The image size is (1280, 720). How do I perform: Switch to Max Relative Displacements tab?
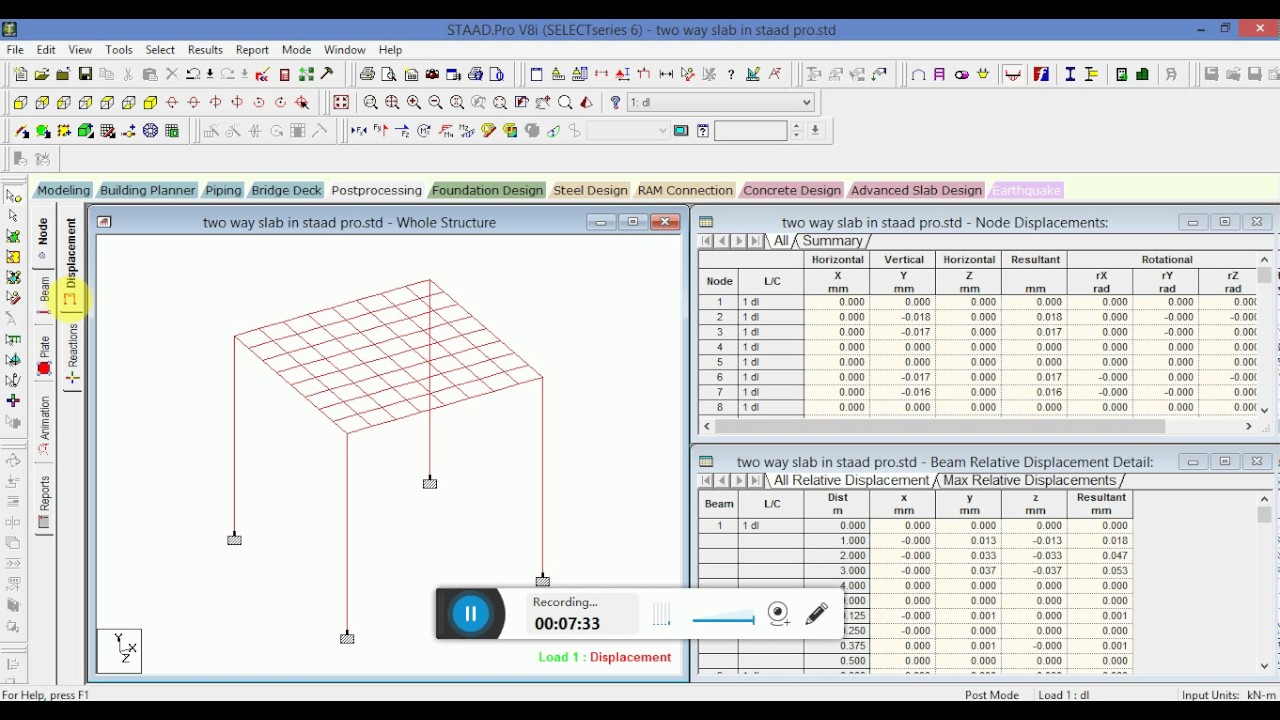point(1029,480)
